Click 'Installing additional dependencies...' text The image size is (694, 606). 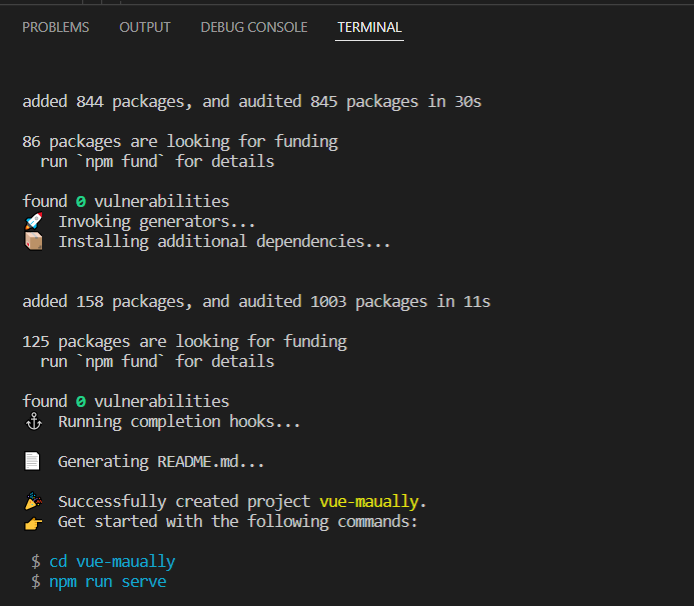point(224,242)
